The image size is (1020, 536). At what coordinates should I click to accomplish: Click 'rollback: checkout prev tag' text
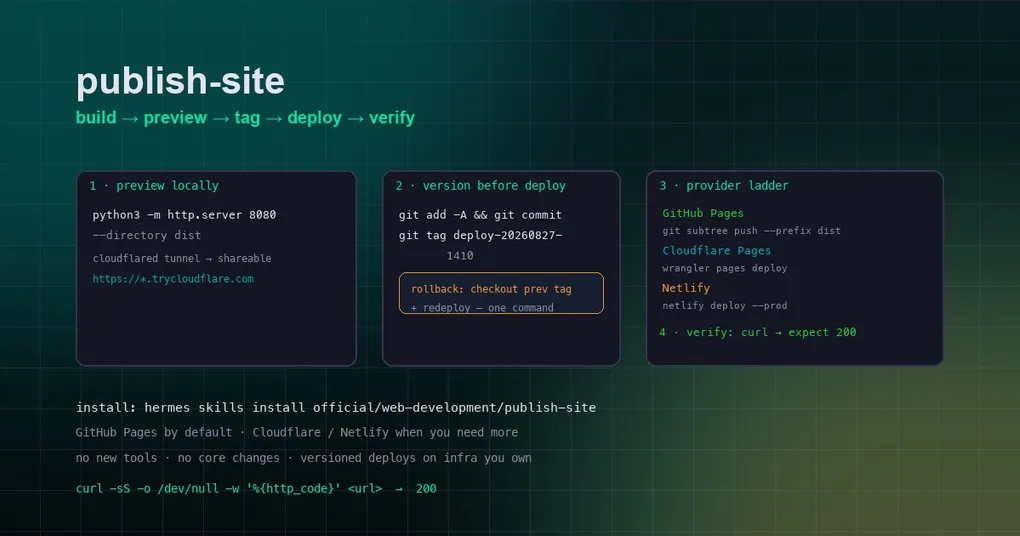[491, 289]
